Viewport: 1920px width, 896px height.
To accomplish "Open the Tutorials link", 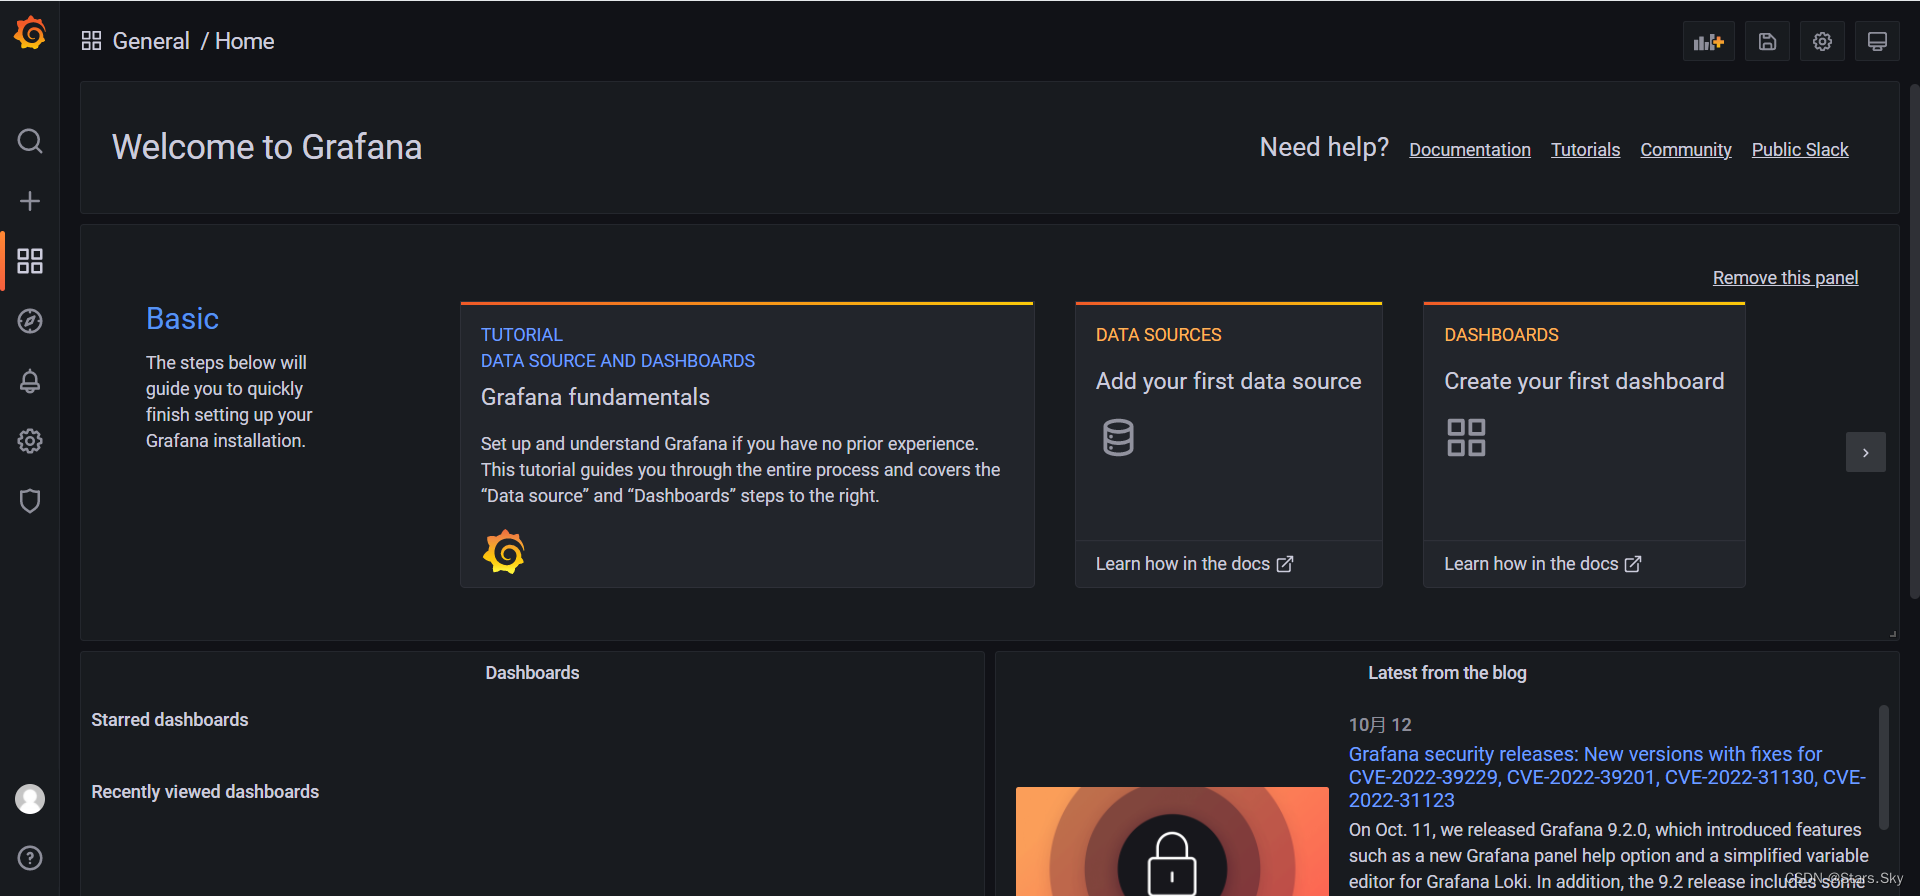I will coord(1585,150).
